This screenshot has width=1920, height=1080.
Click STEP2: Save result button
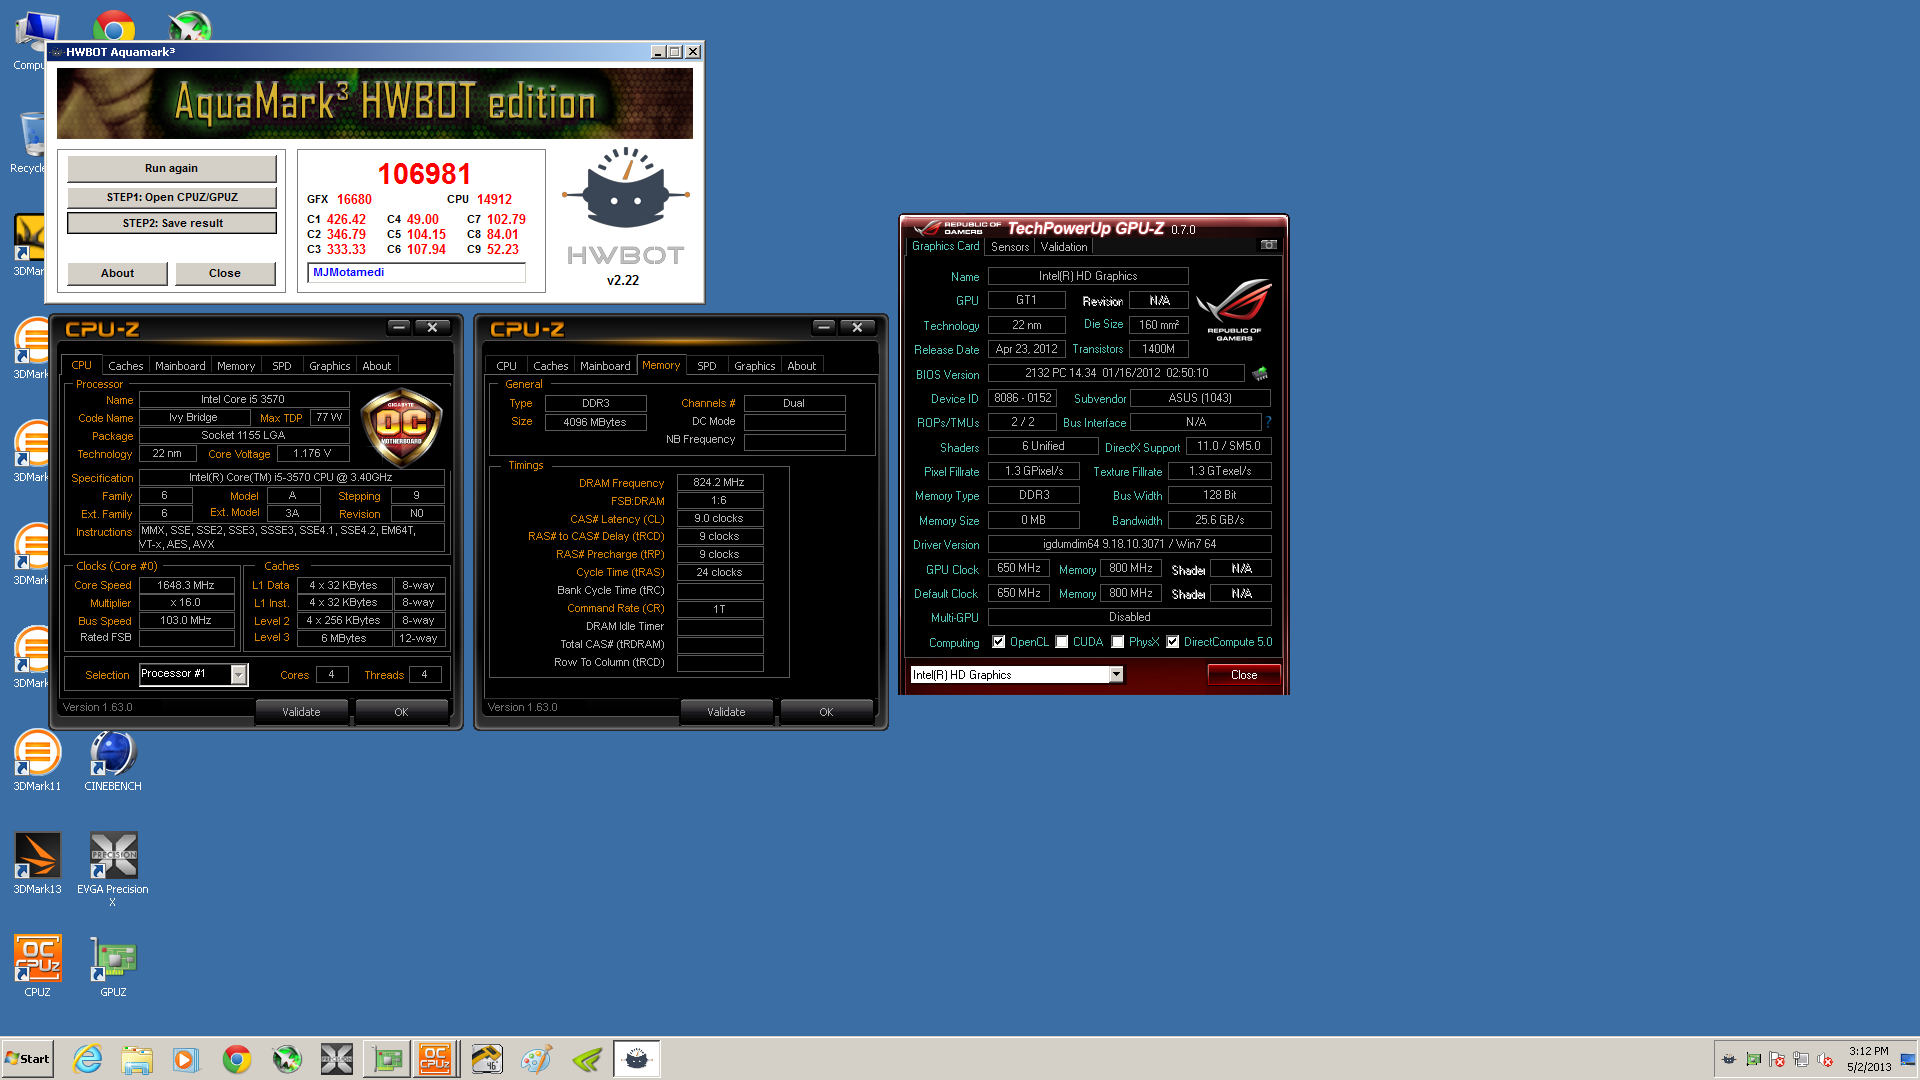[x=172, y=223]
